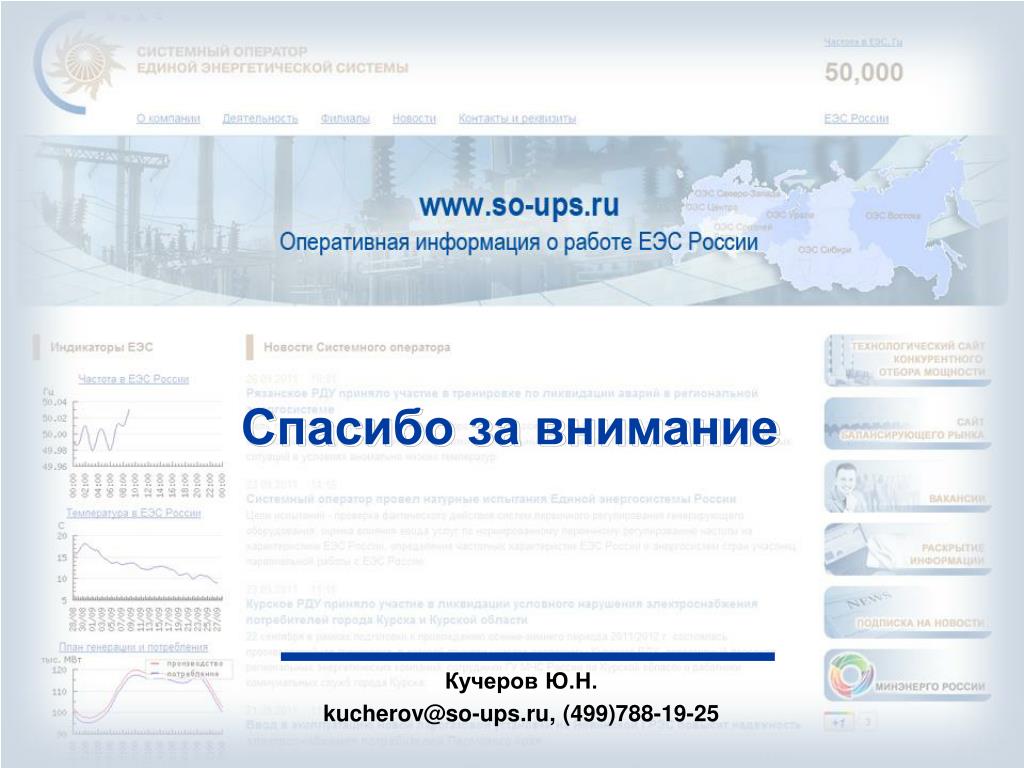
Task: Click Оперативная информация о работе ЕЭС России text
Action: [x=519, y=242]
